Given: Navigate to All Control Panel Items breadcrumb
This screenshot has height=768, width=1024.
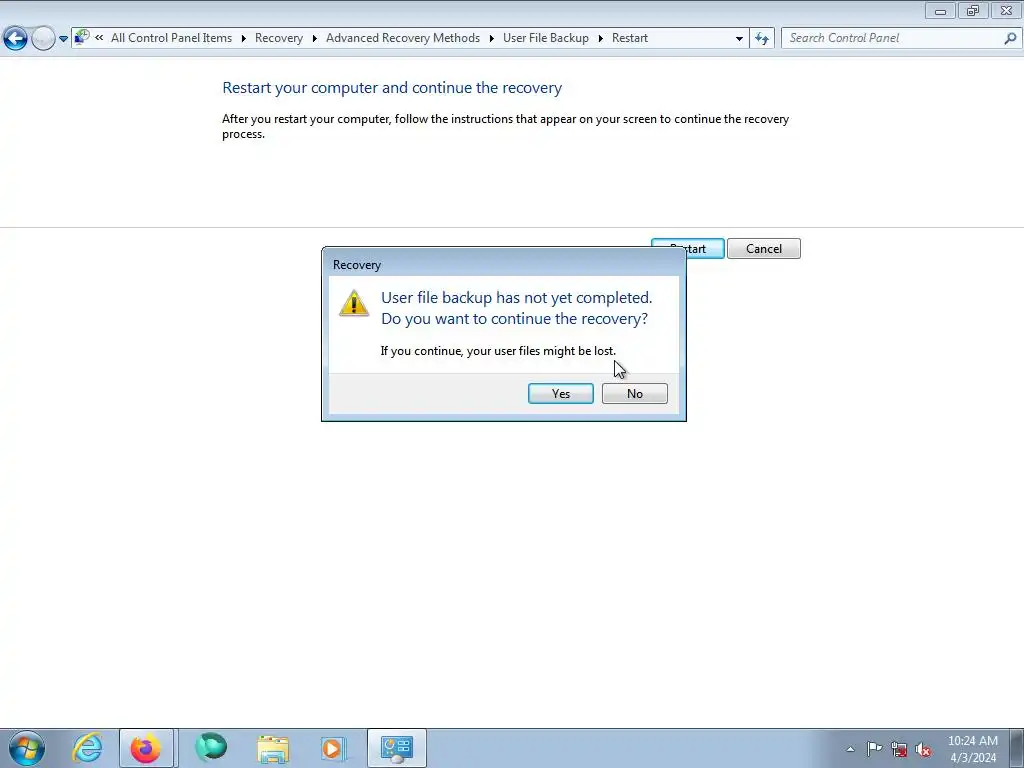Looking at the screenshot, I should pos(171,38).
